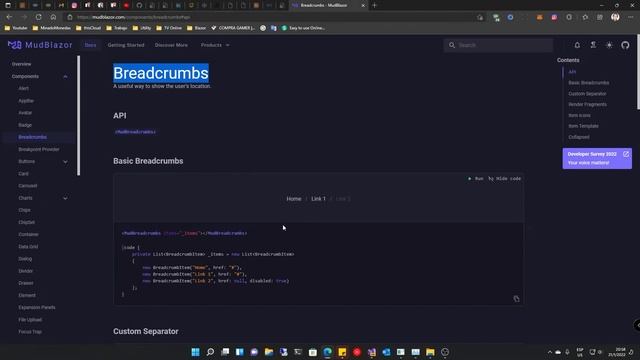Toggle right-to-left layout icon
Image resolution: width=640 pixels, height=360 pixels.
pos(593,45)
